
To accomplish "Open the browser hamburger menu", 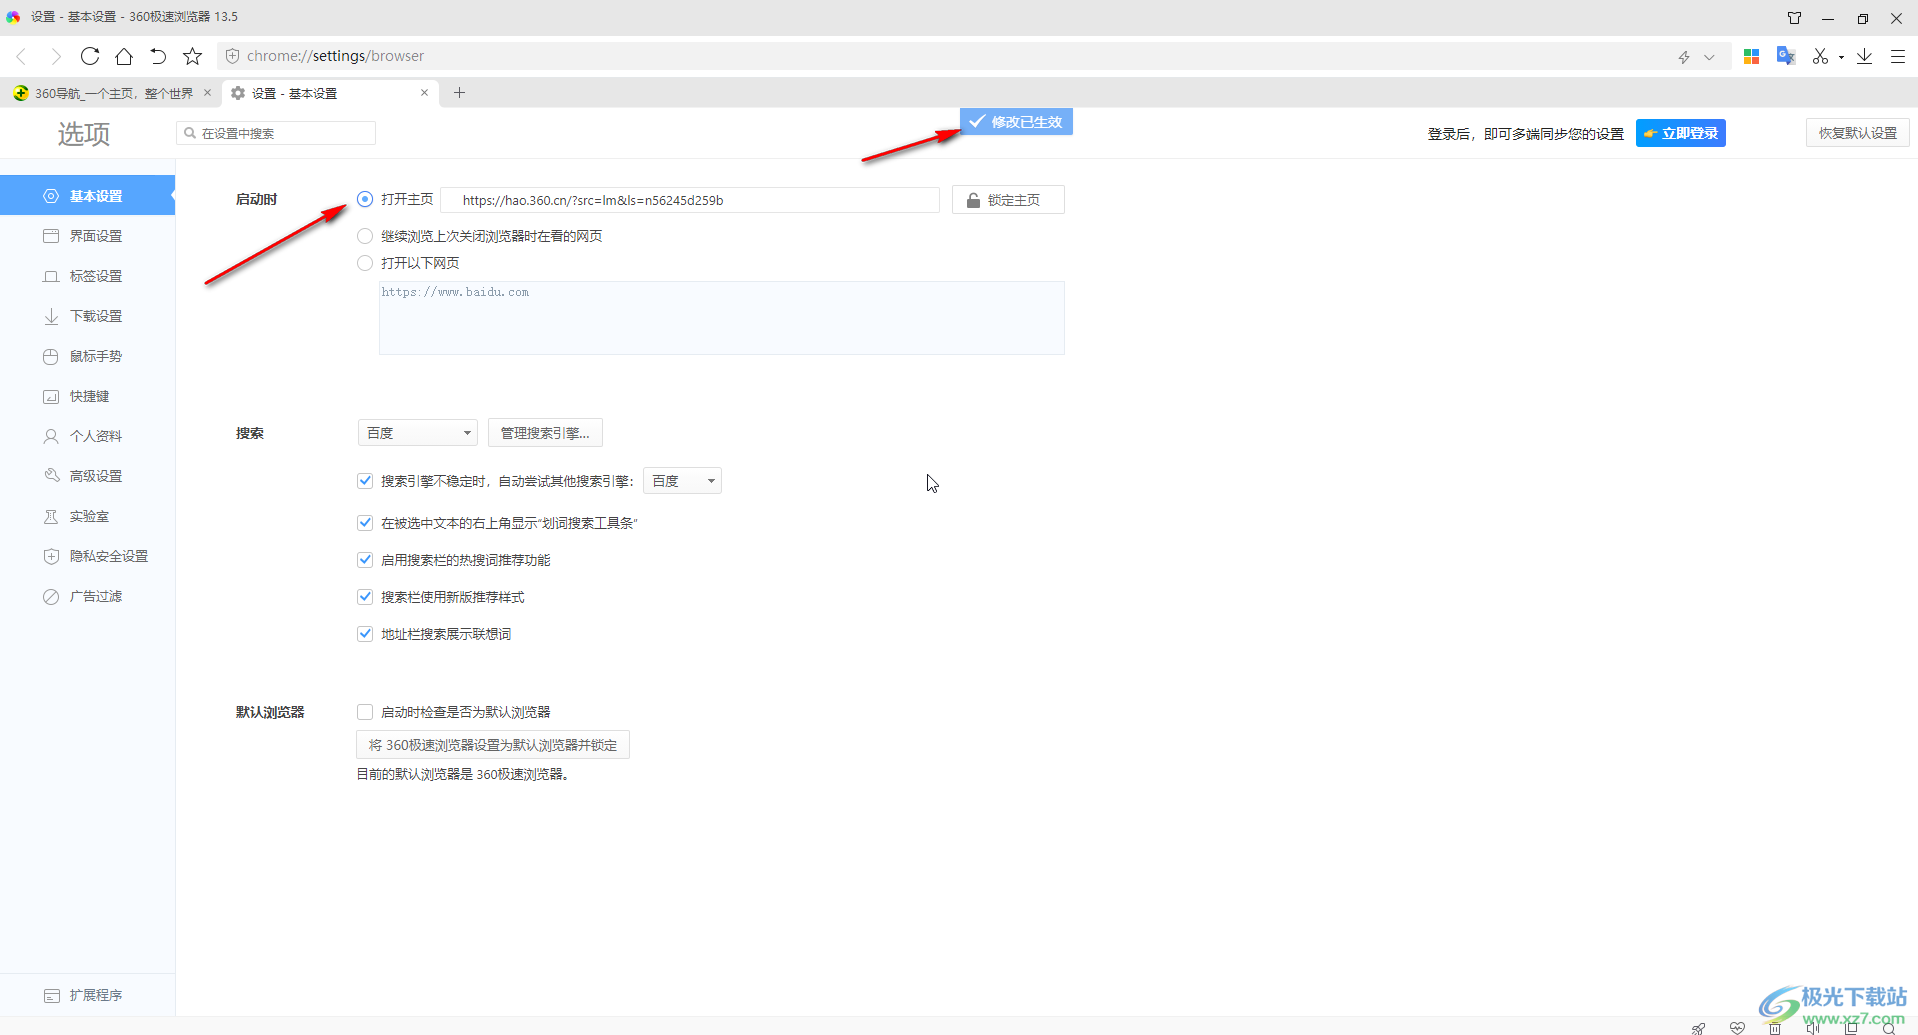I will (x=1898, y=56).
